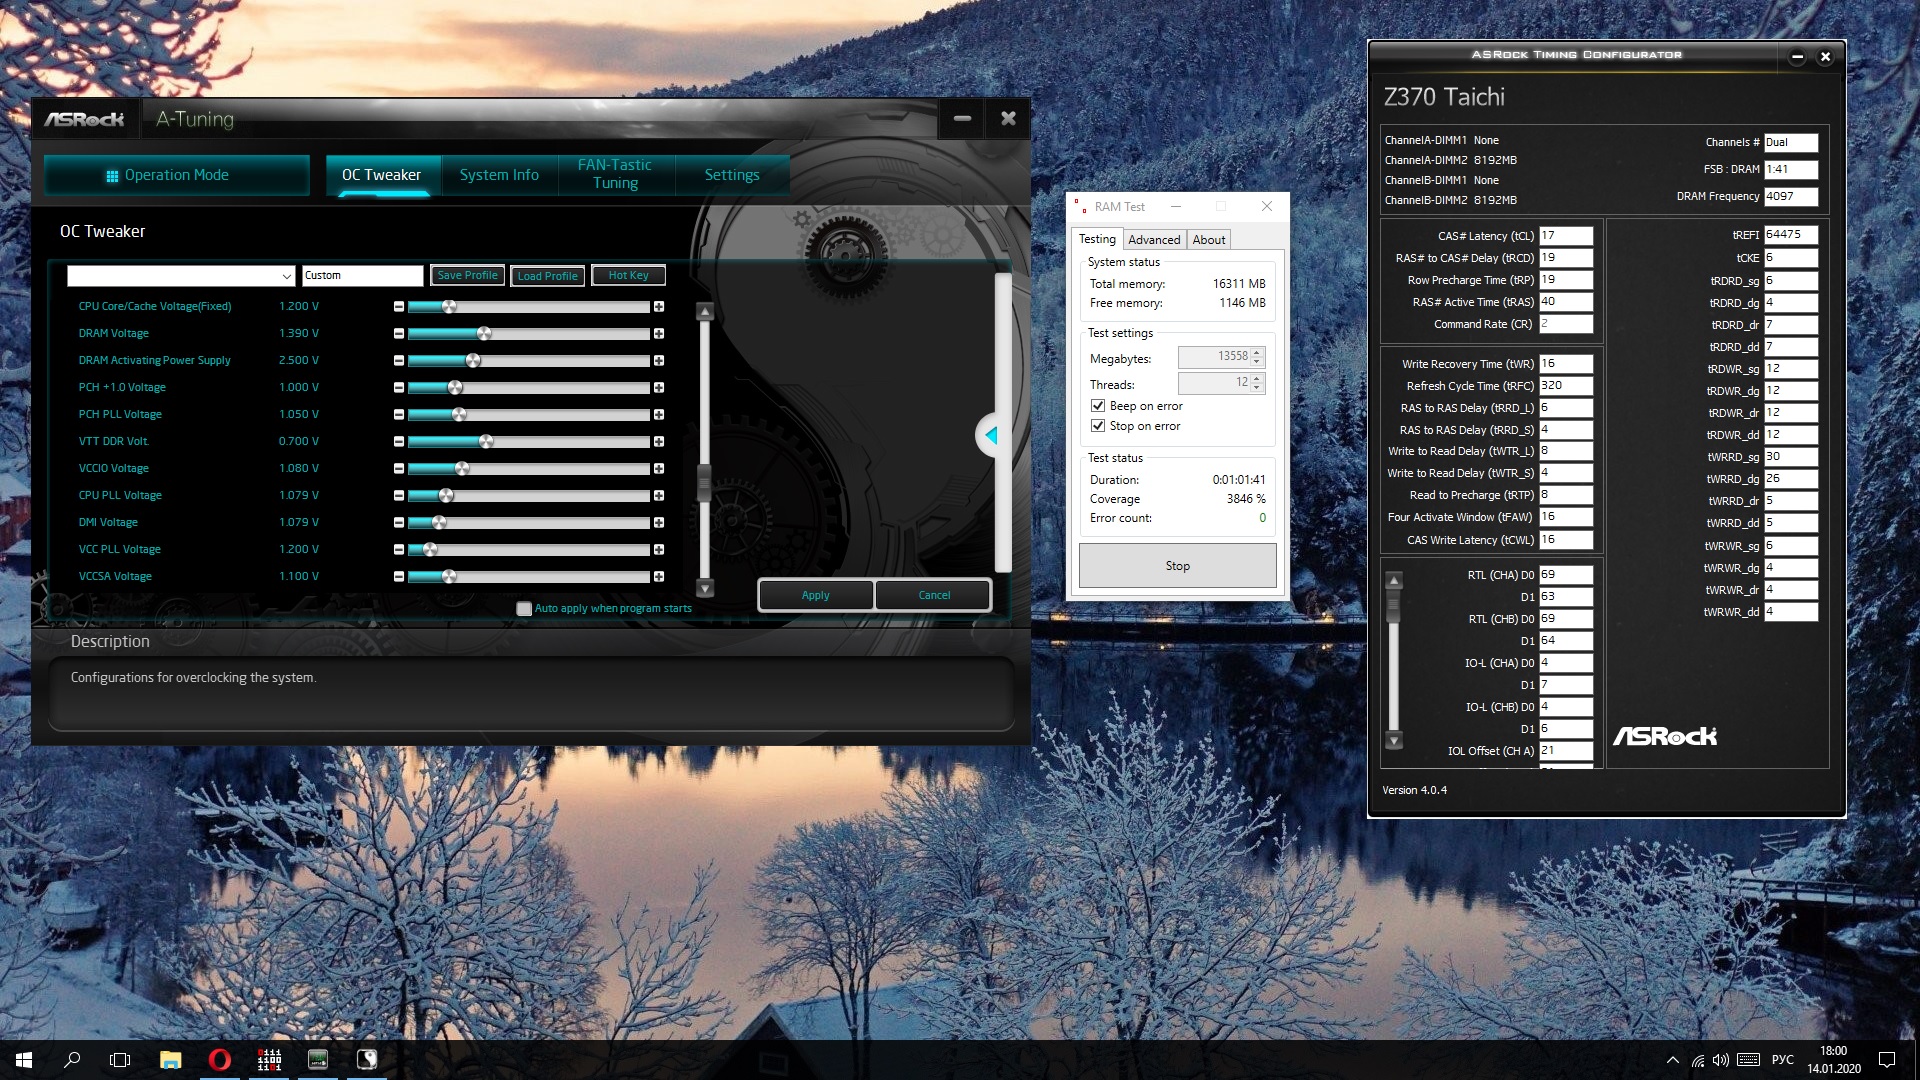Toggle Beep on error checkbox
The image size is (1920, 1080).
[x=1098, y=406]
